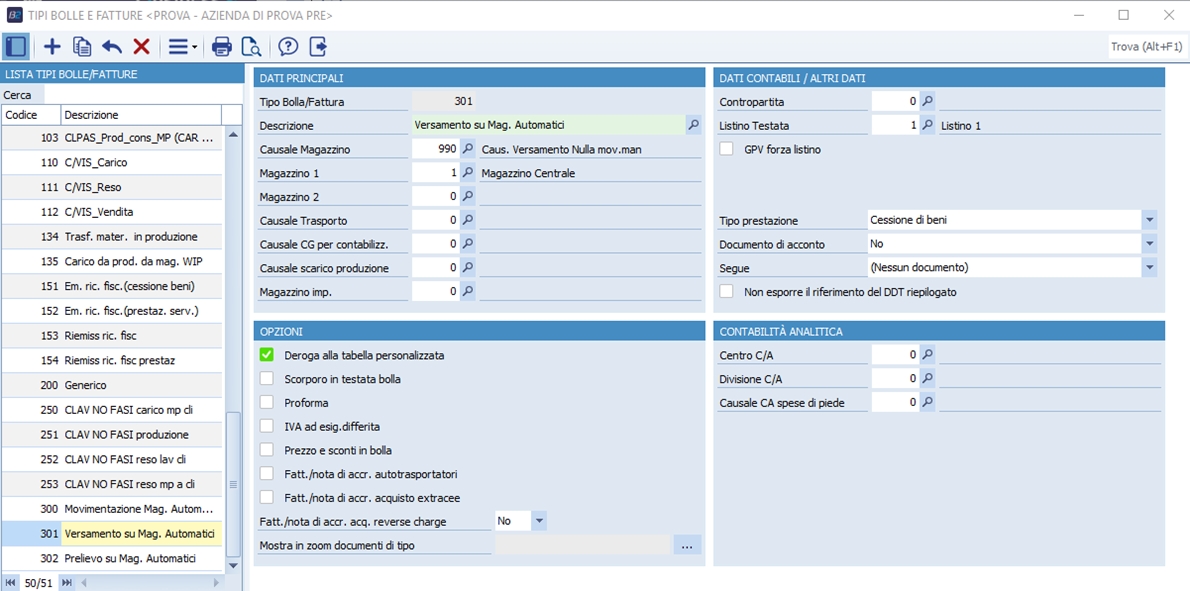Uncheck Deroga alla tabella personalizzata
Image resolution: width=1190 pixels, height=591 pixels.
(266, 354)
